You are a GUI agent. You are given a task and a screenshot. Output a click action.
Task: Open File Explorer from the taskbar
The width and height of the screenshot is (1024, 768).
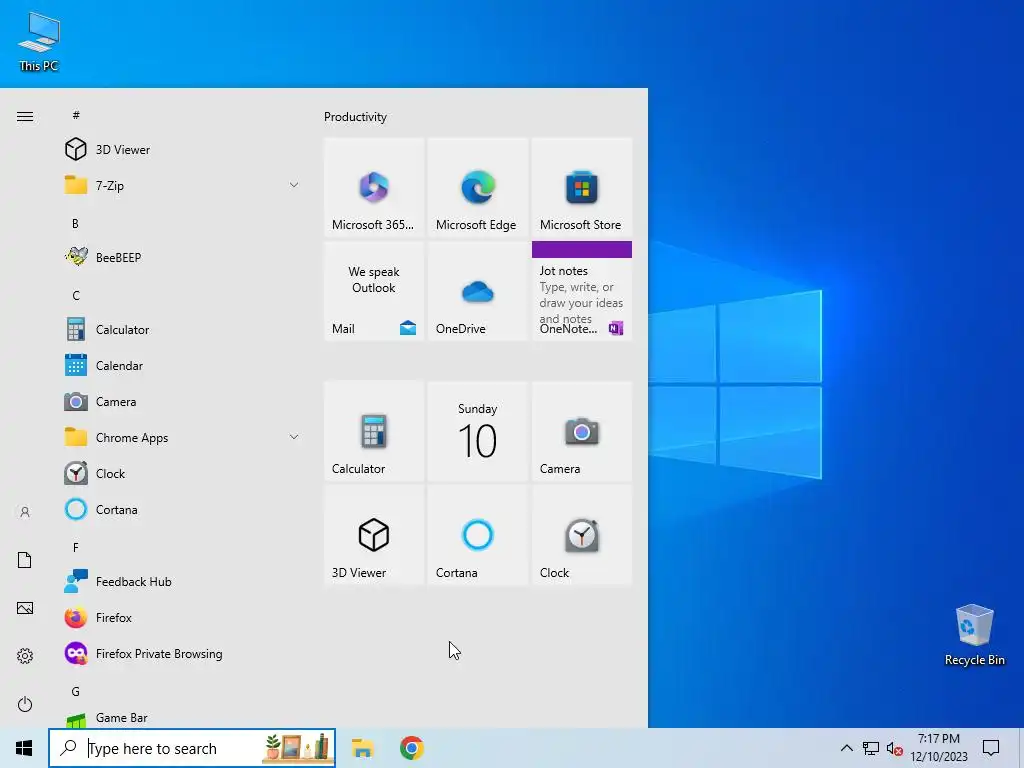coord(362,748)
